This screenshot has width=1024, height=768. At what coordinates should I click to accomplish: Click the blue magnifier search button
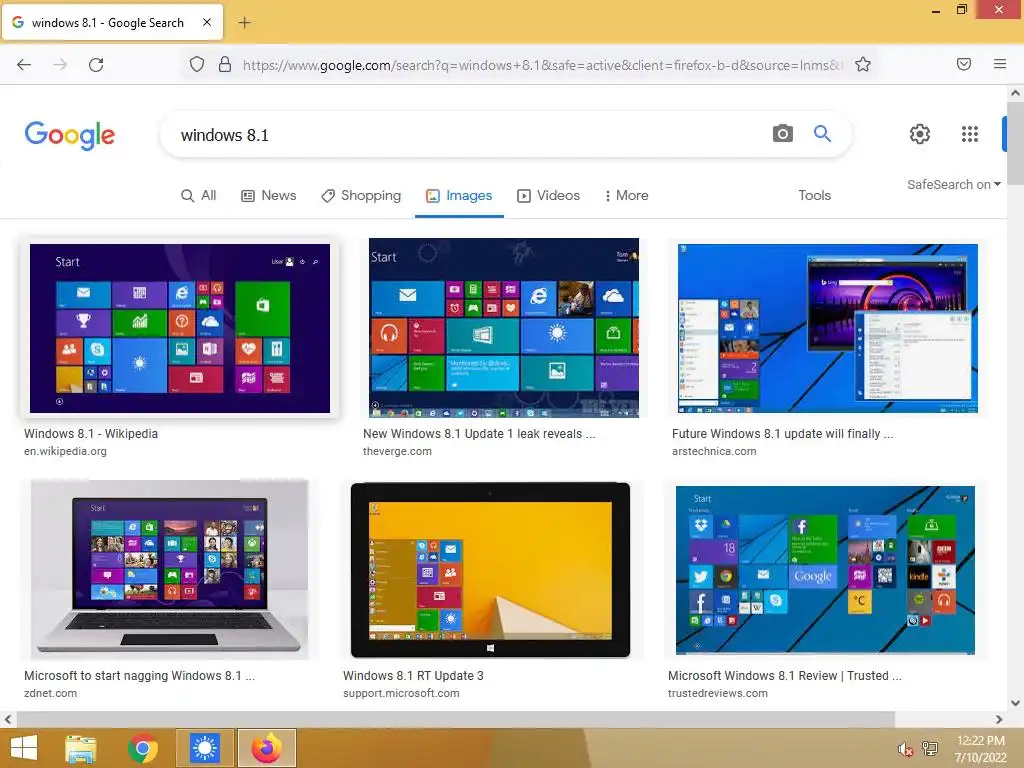point(822,134)
